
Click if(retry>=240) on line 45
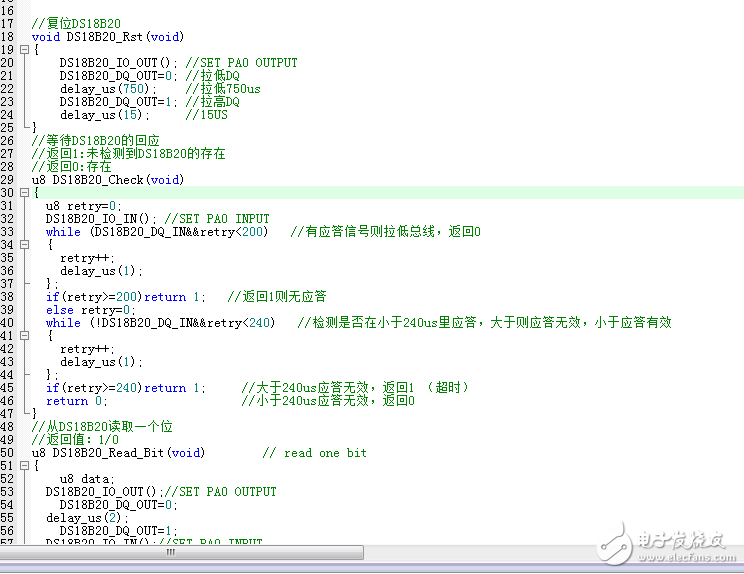tap(94, 389)
